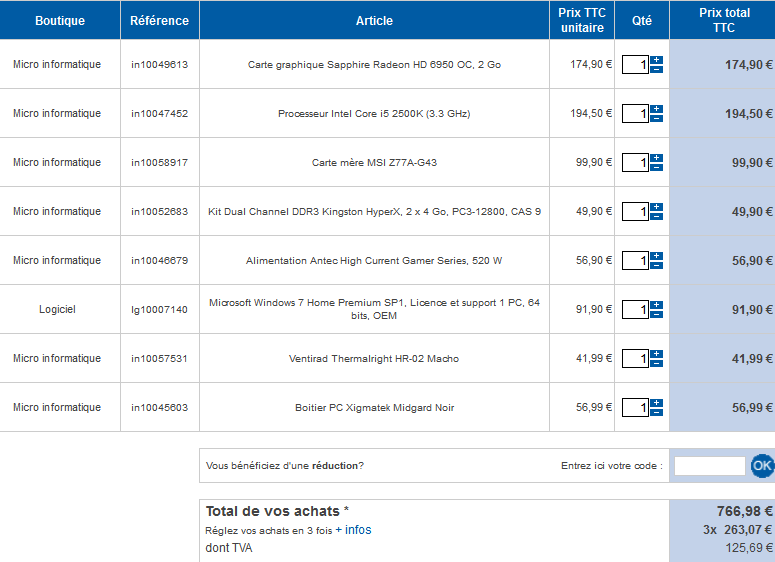
Task: Decrease quantity of MSI Z77A-G43 motherboard
Action: [x=656, y=168]
